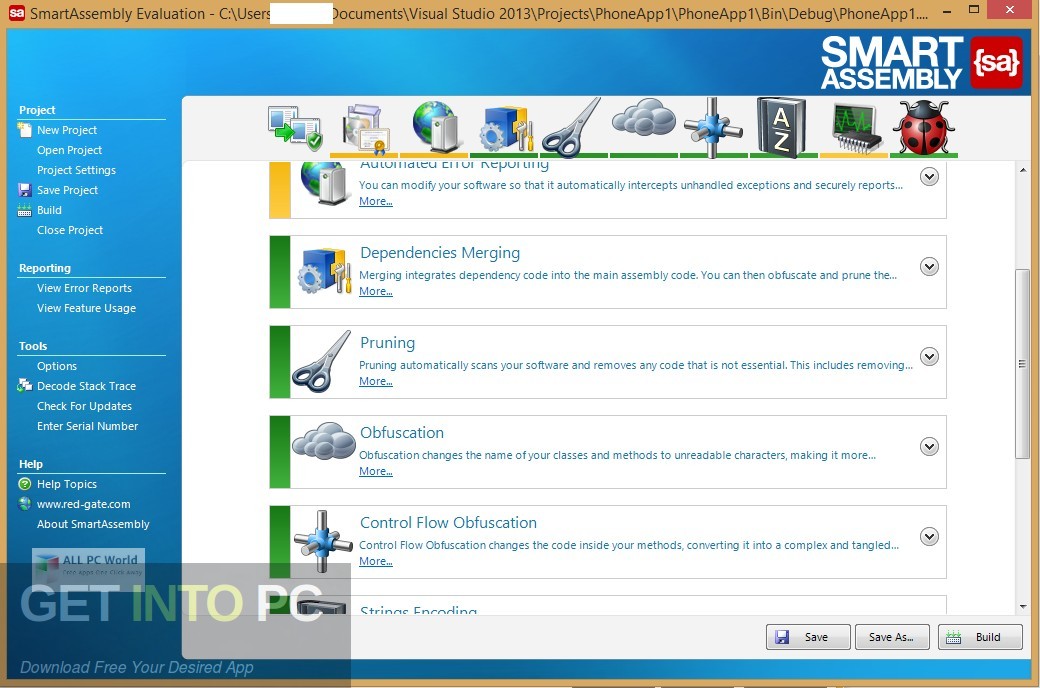The width and height of the screenshot is (1040, 688).
Task: Click the Control Flow Obfuscation heading
Action: click(x=448, y=523)
